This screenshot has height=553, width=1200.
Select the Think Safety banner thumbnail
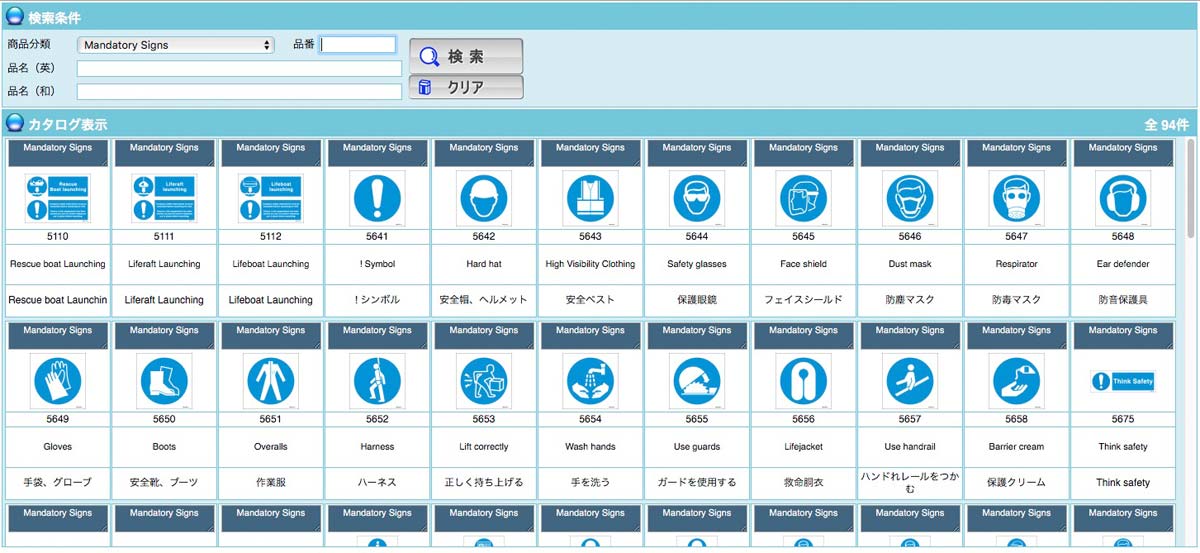coord(1122,381)
